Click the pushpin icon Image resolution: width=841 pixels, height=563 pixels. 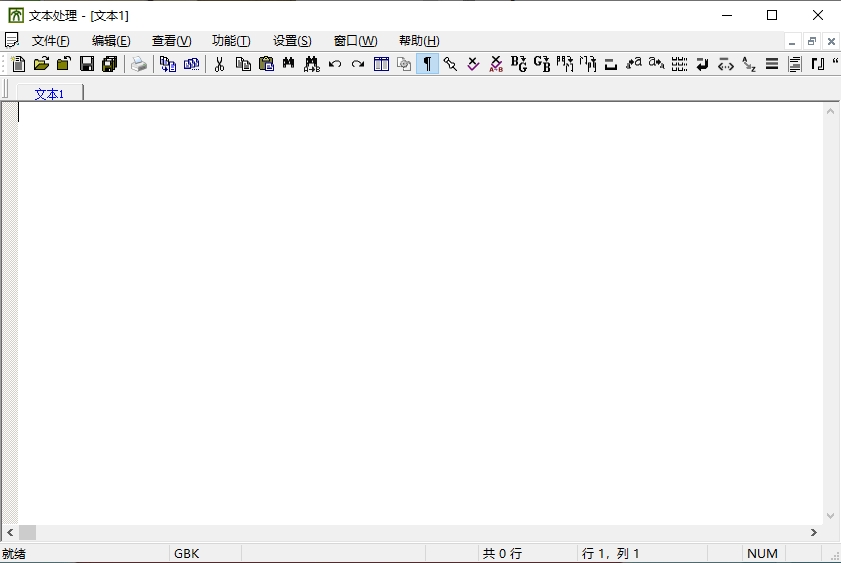[450, 64]
